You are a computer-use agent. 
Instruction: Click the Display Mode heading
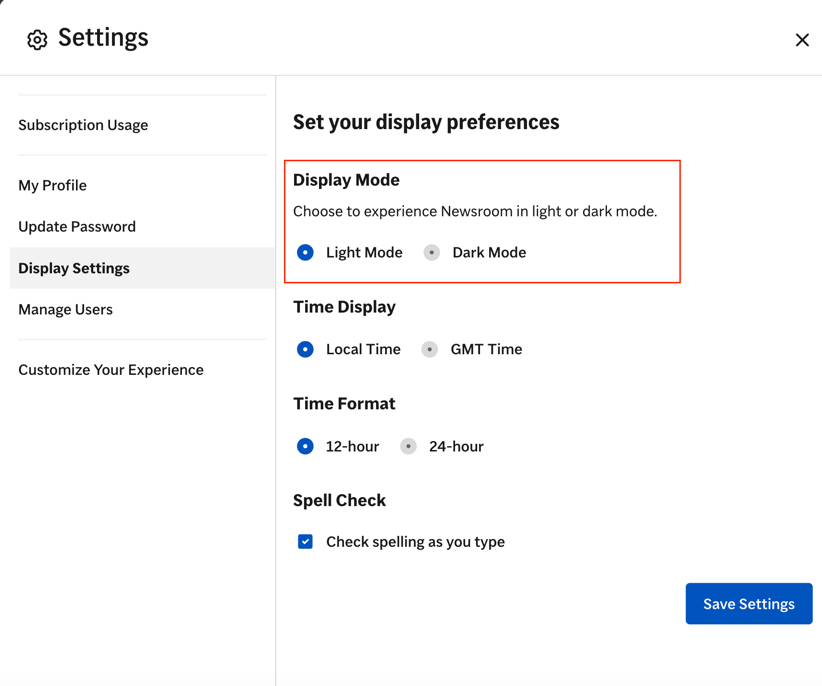point(346,180)
